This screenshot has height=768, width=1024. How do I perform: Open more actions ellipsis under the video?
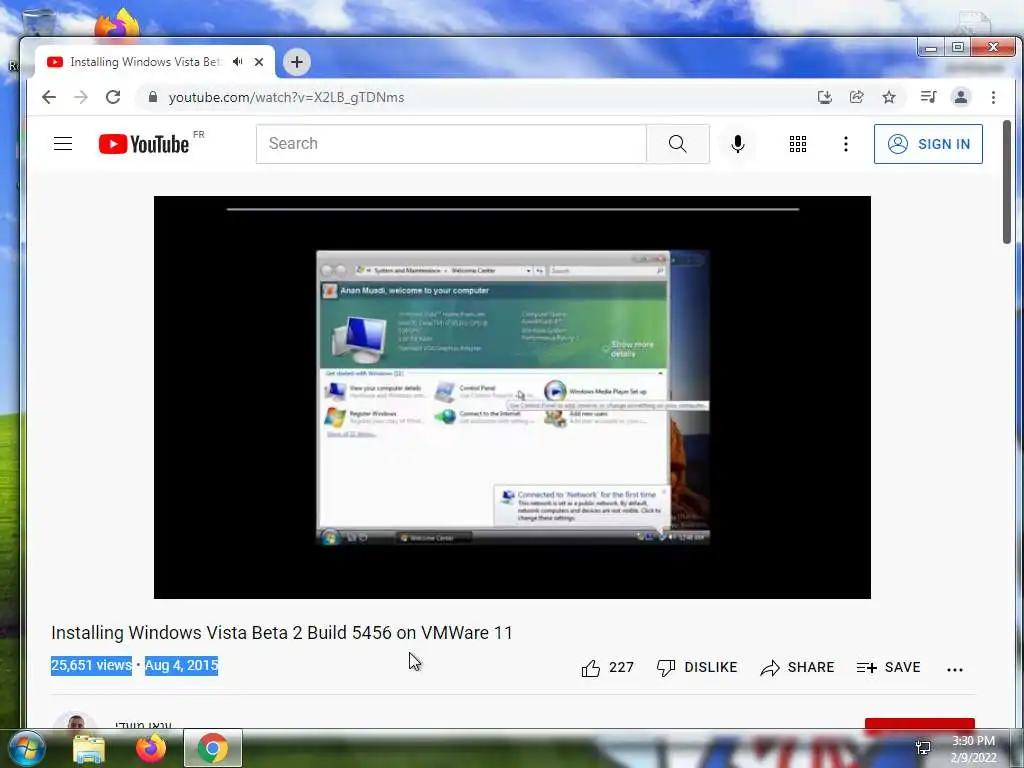955,669
